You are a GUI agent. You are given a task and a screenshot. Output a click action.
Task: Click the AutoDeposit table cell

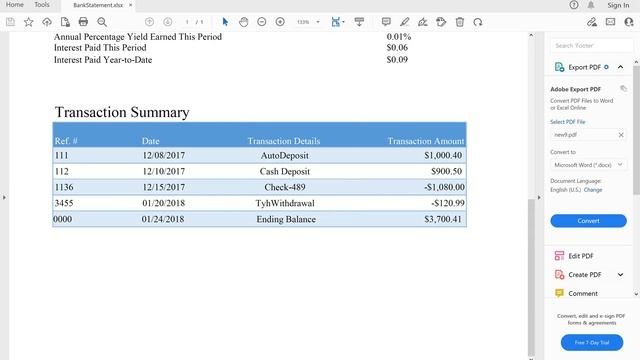[284, 156]
